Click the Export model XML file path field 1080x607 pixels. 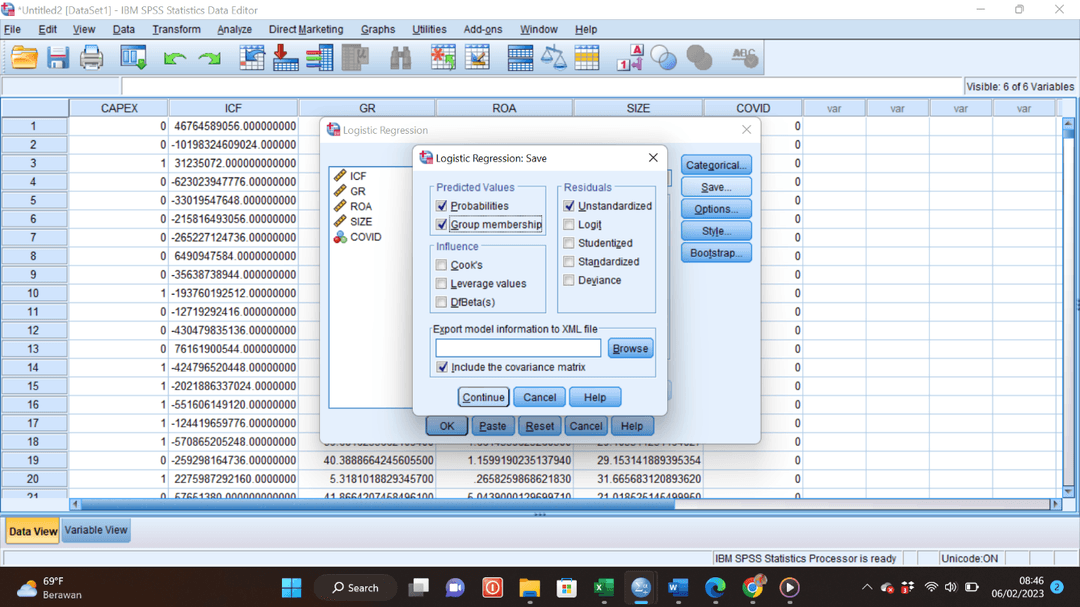coord(518,349)
